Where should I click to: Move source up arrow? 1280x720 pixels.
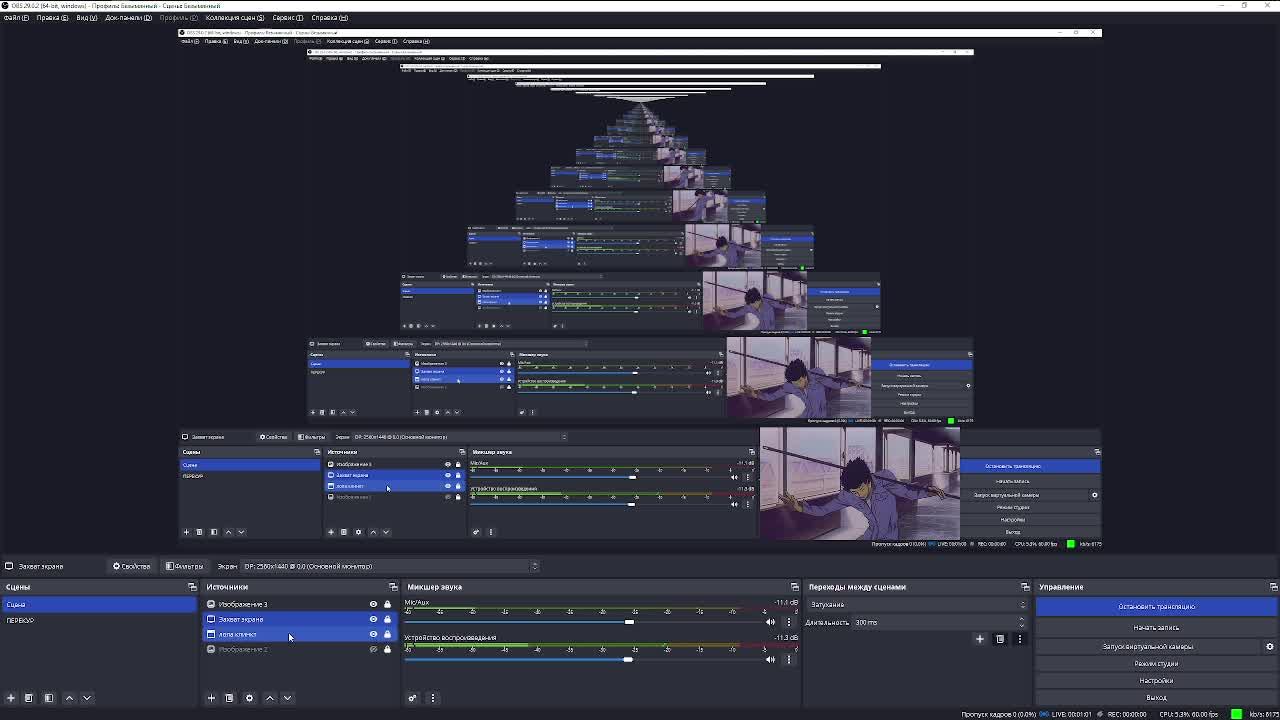click(270, 698)
